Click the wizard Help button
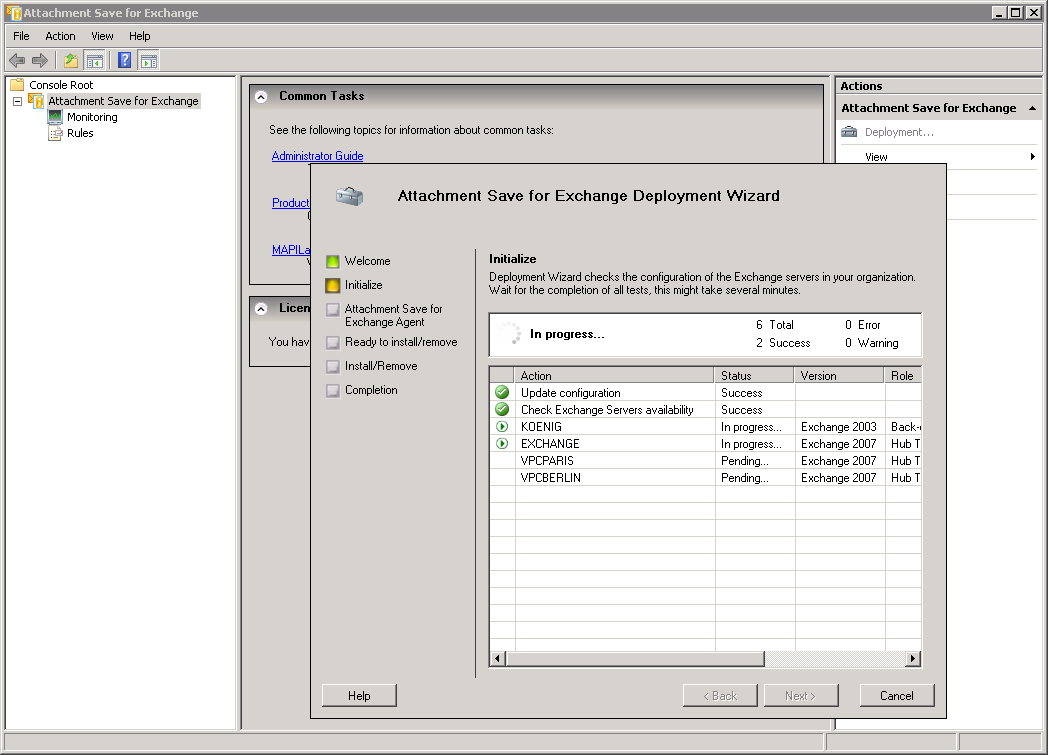 [x=359, y=696]
